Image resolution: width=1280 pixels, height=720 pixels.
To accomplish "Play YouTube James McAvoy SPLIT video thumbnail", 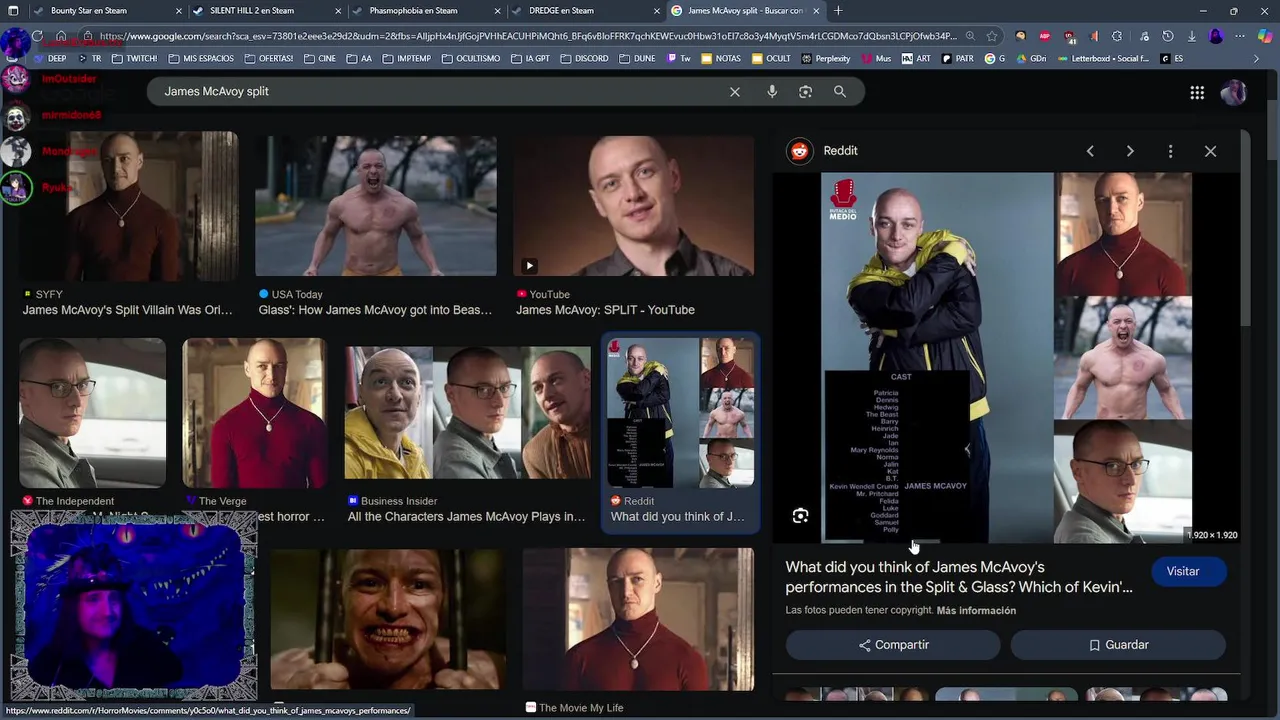I will 634,206.
